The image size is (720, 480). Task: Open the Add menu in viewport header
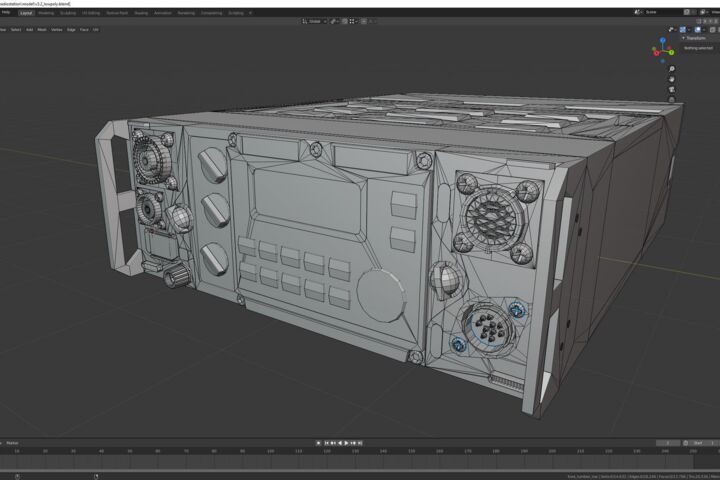click(x=29, y=29)
